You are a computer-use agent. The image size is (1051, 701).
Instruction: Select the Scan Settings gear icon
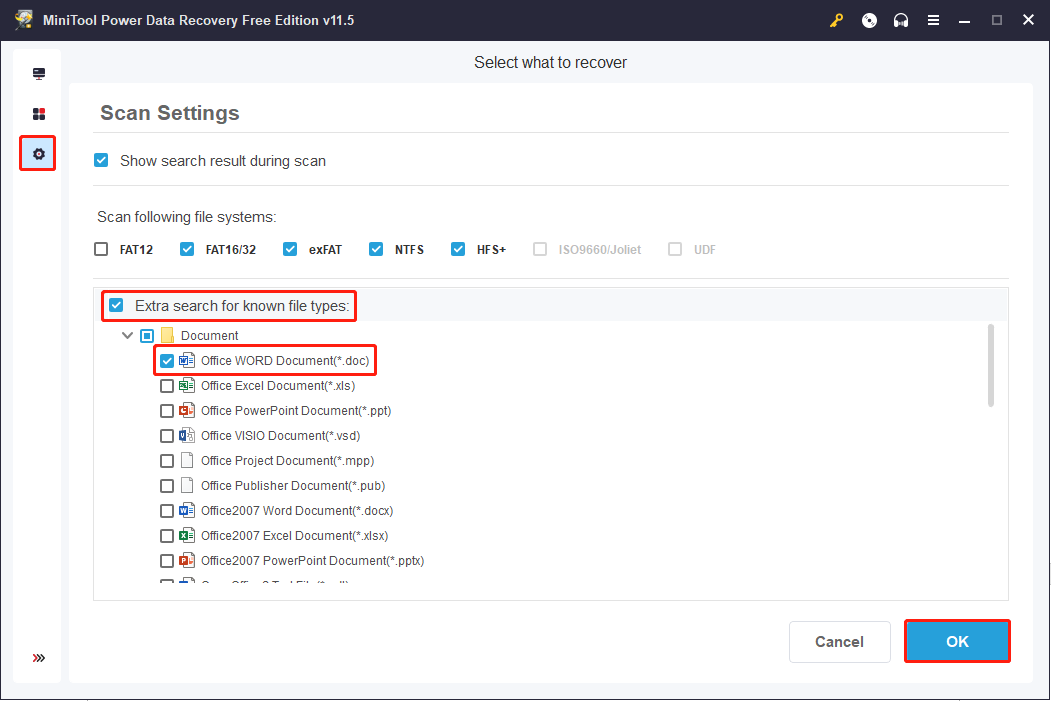click(38, 154)
